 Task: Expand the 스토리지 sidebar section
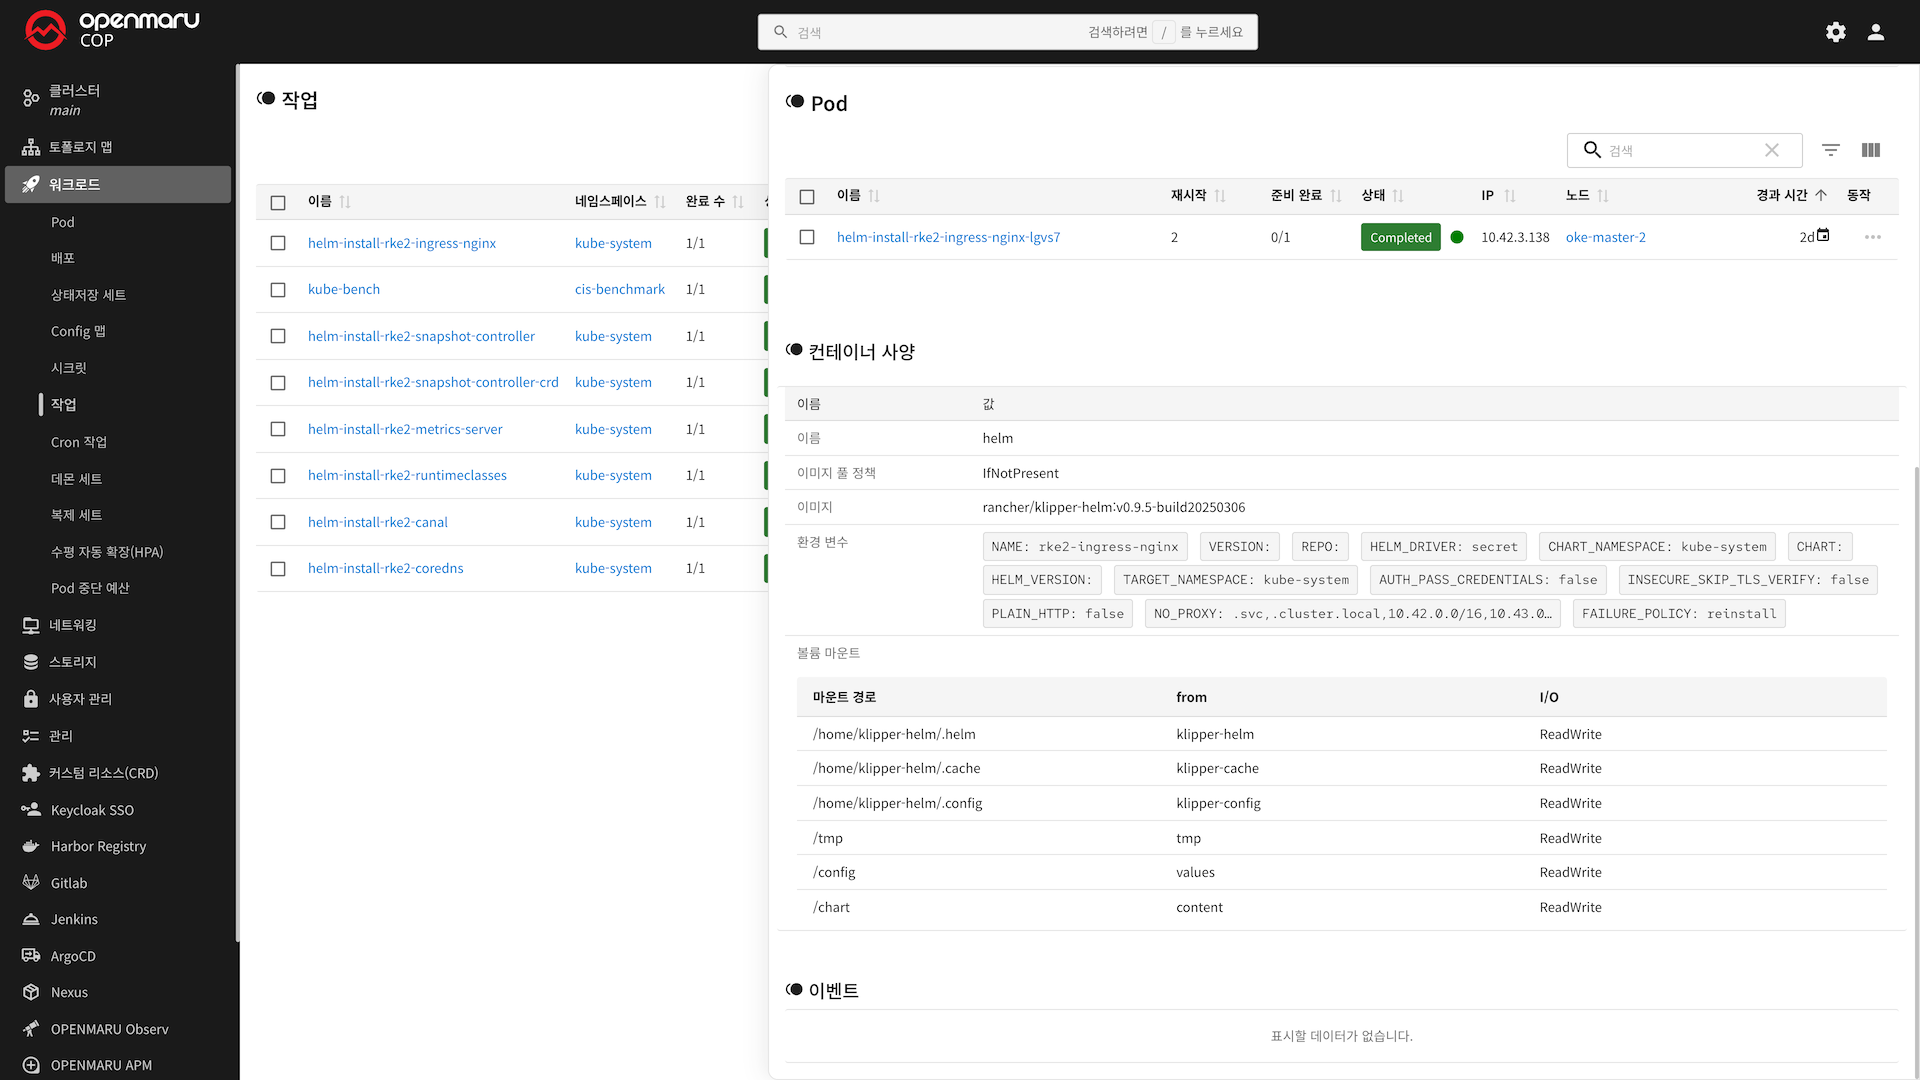click(x=73, y=662)
